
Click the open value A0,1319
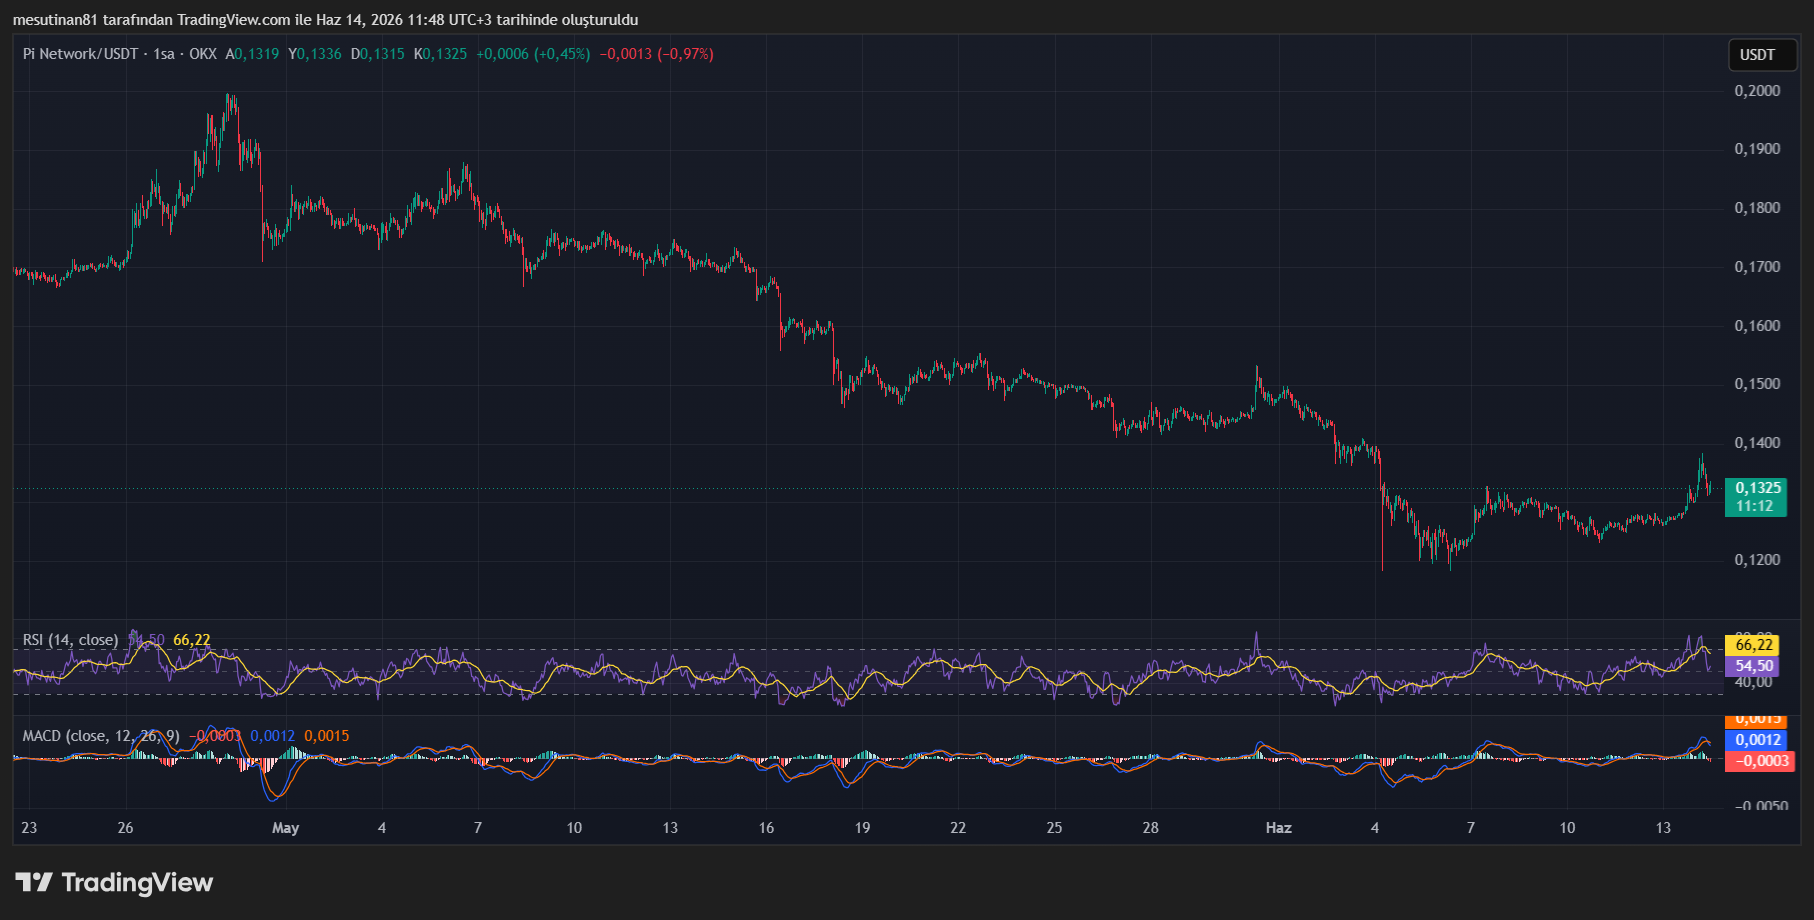[x=252, y=54]
